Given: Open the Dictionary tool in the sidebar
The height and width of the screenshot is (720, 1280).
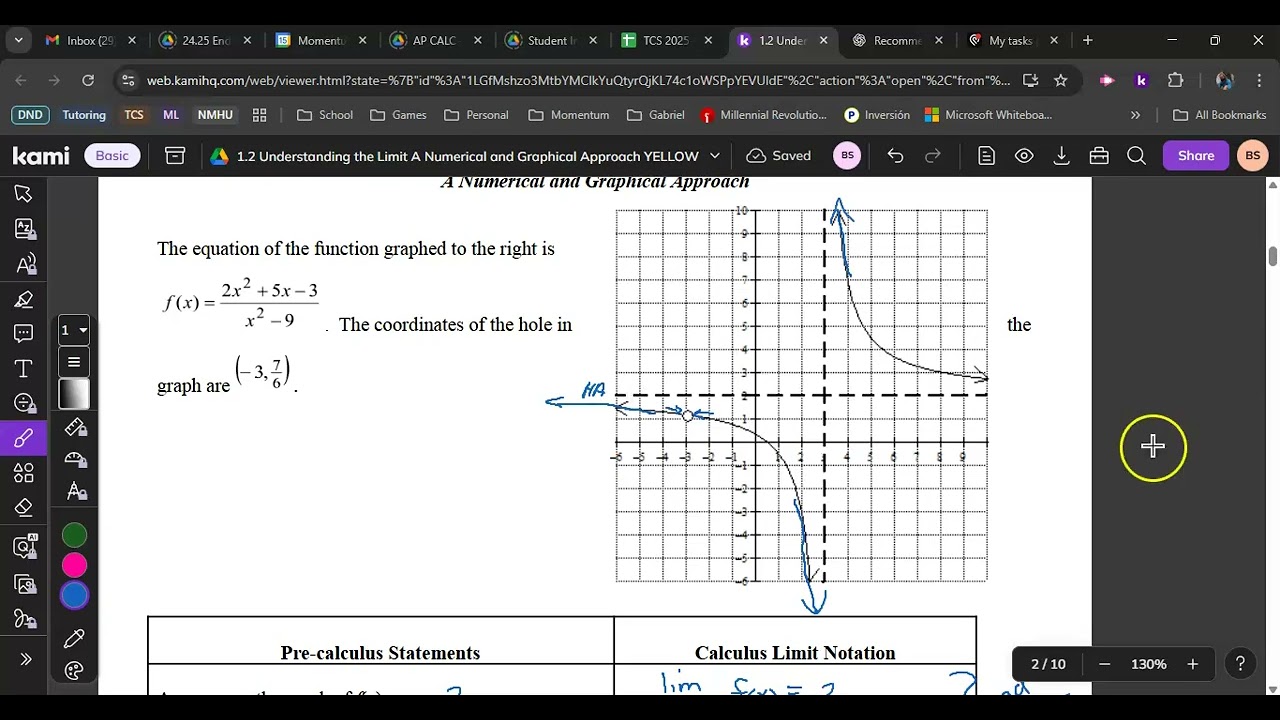Looking at the screenshot, I should click(x=24, y=228).
